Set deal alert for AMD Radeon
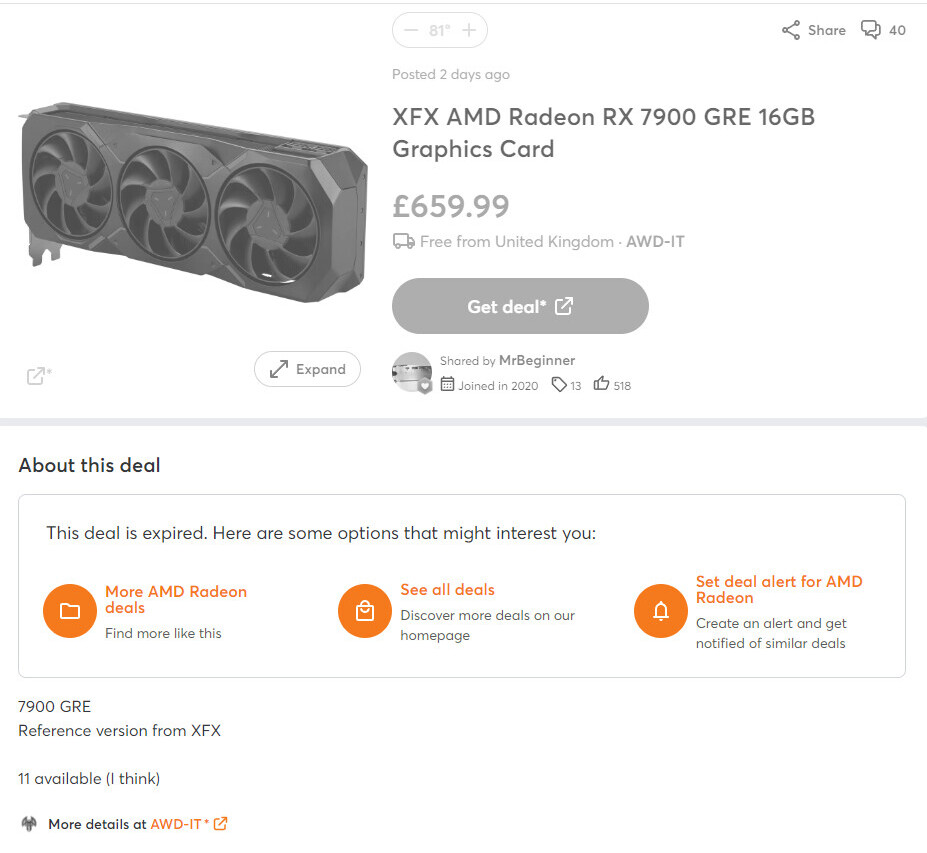This screenshot has width=927, height=853. (x=779, y=589)
